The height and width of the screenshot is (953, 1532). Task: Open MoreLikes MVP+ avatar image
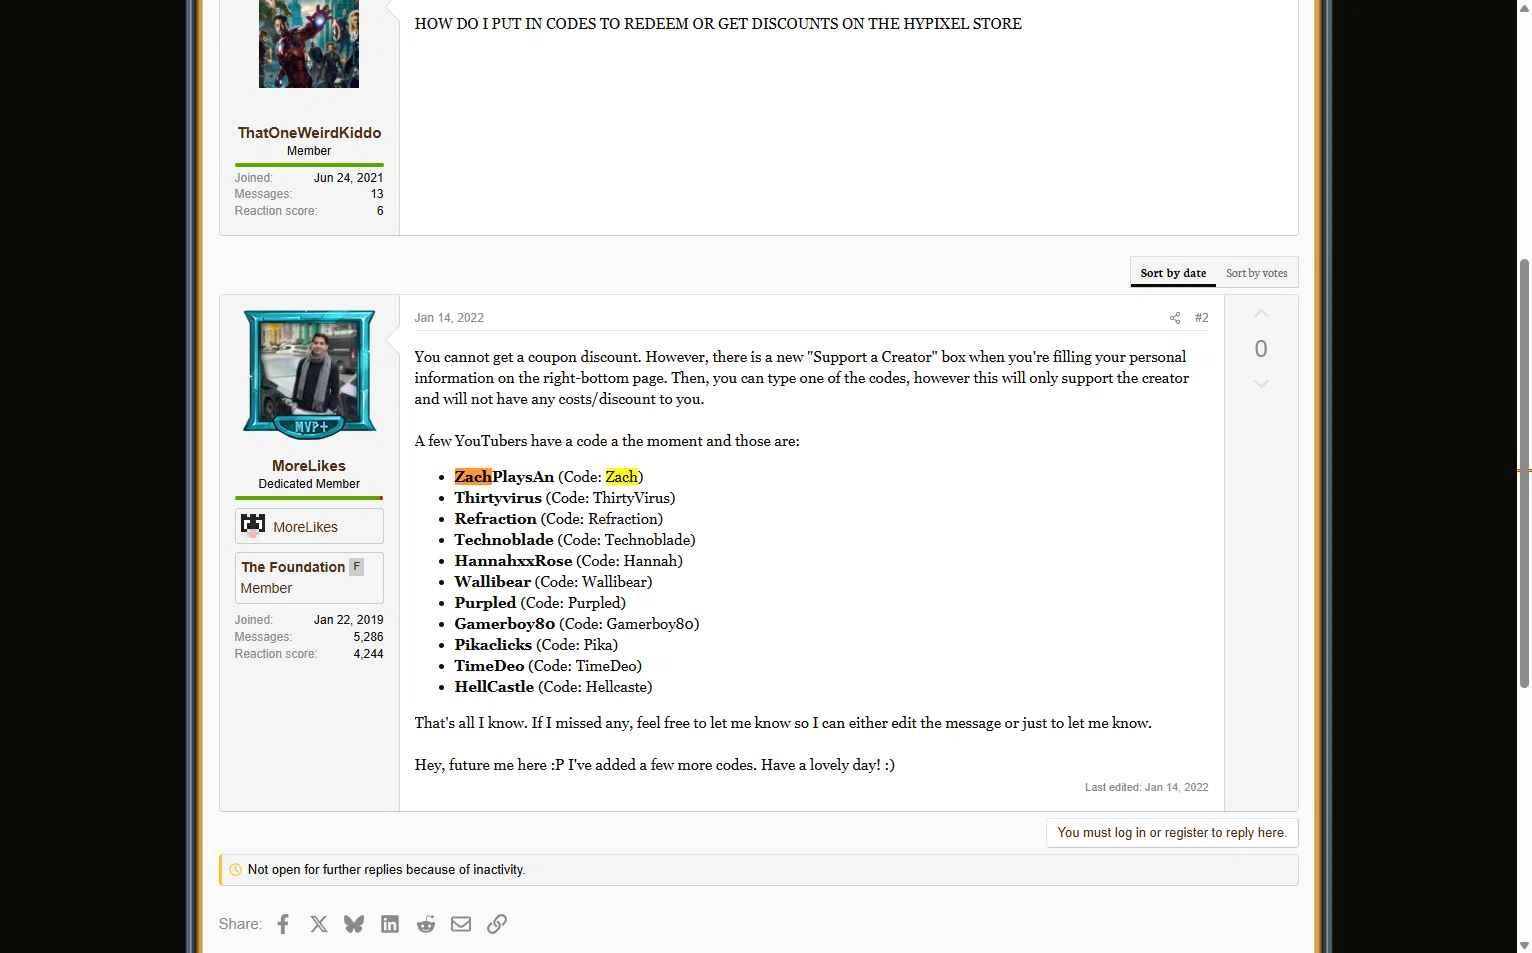click(309, 374)
